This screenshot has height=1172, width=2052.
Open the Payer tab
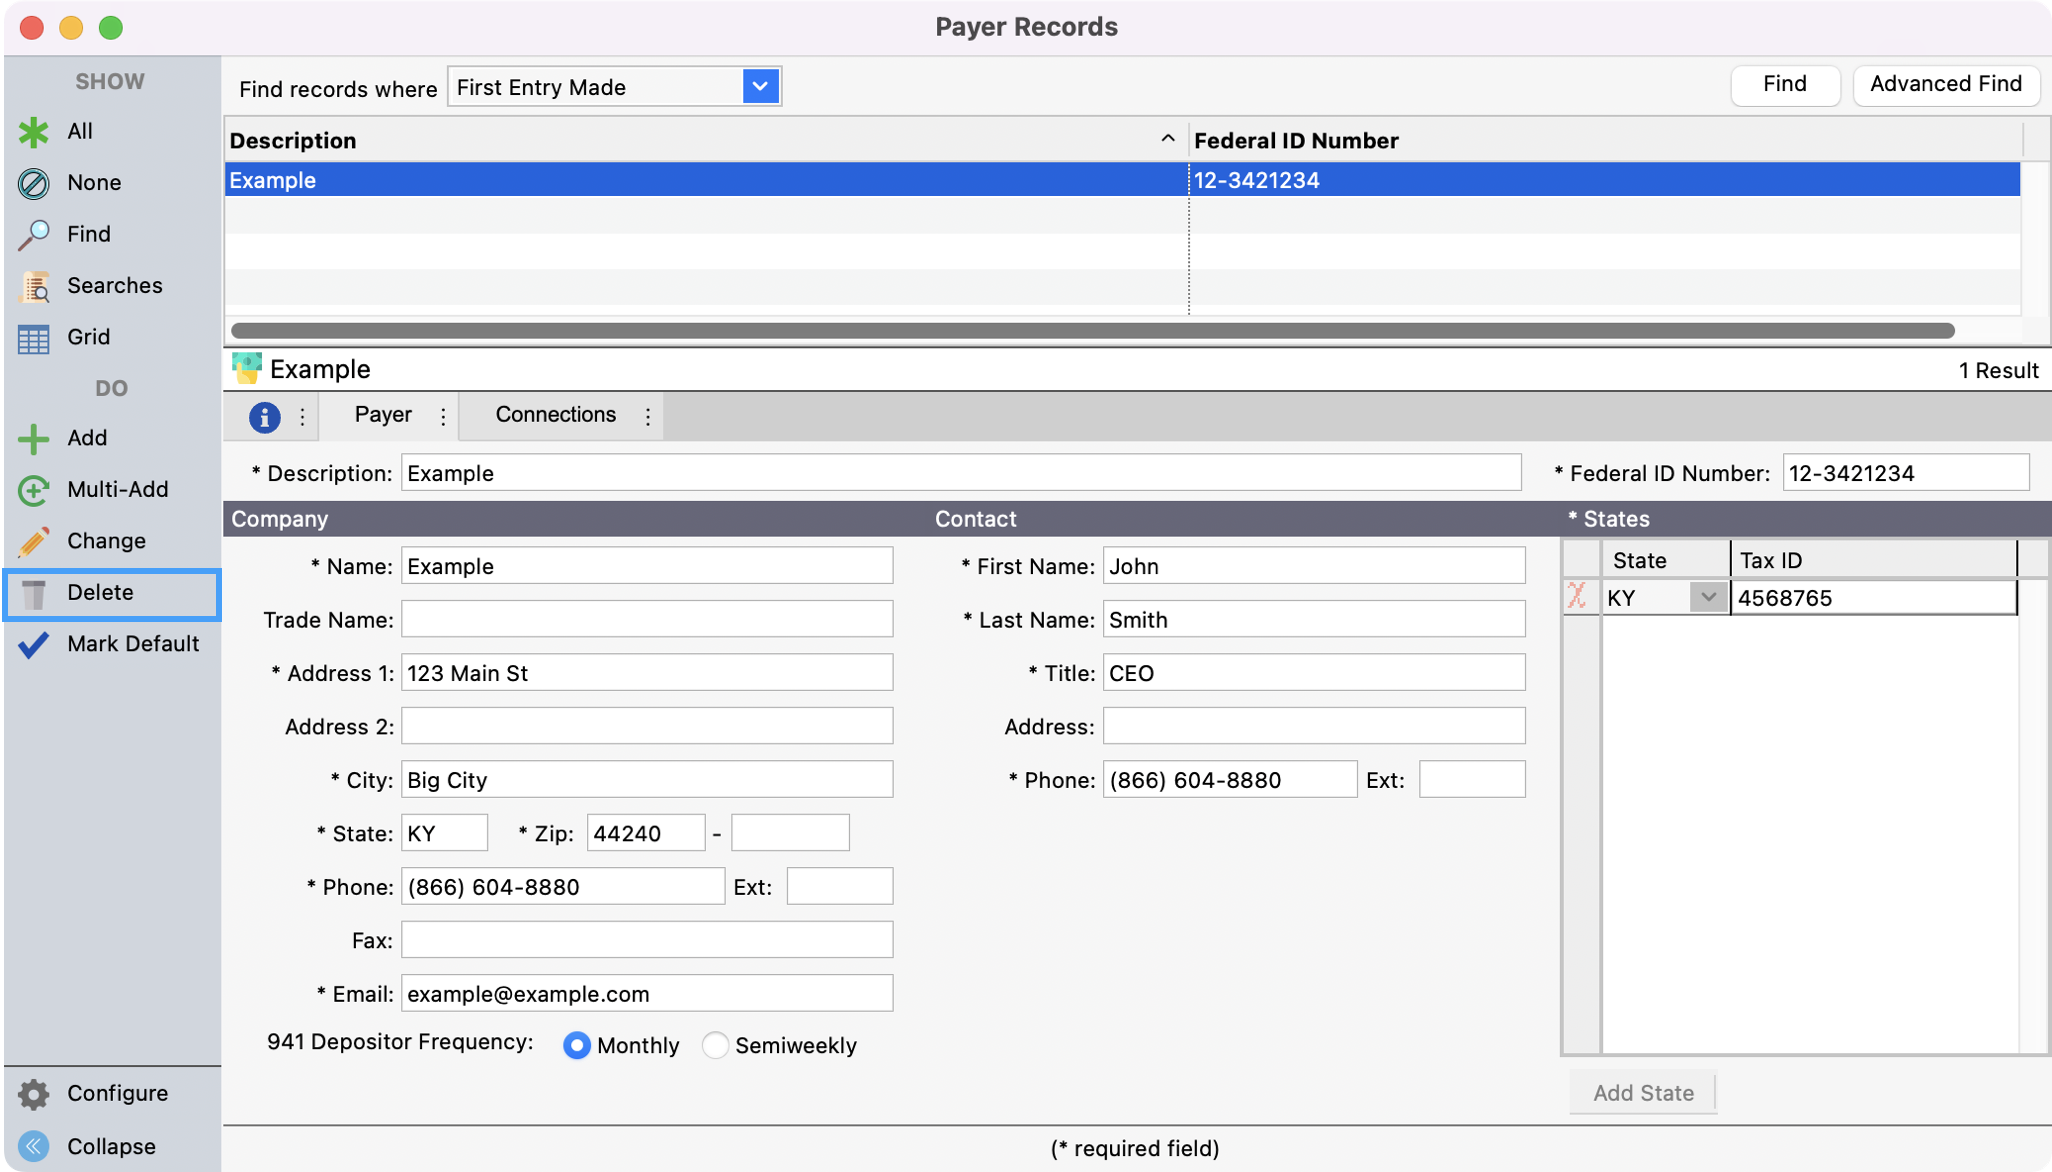(383, 415)
